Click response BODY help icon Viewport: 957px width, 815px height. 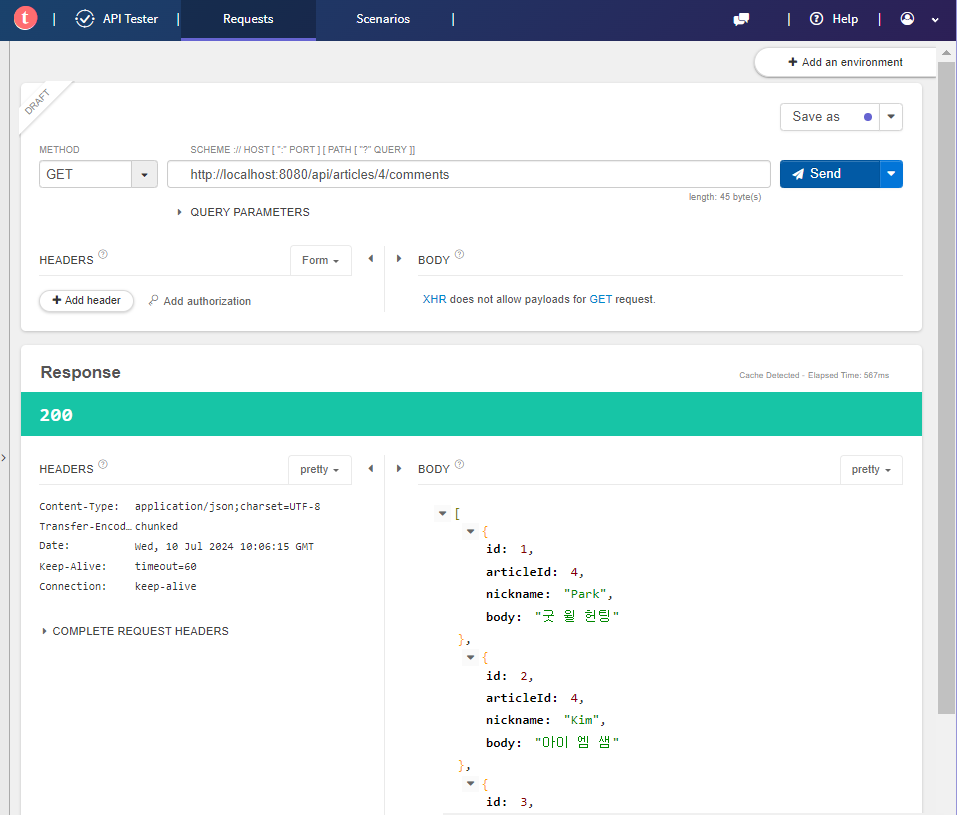click(460, 464)
